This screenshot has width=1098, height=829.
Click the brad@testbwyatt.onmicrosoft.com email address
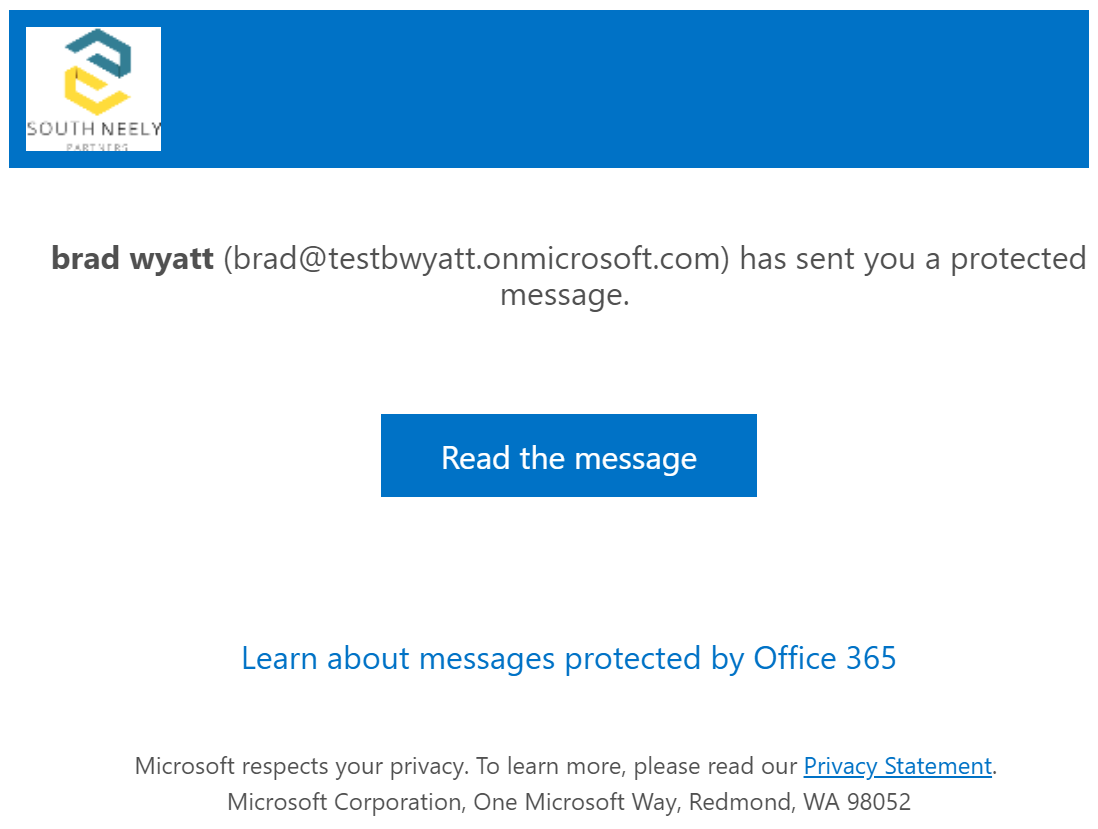point(476,258)
